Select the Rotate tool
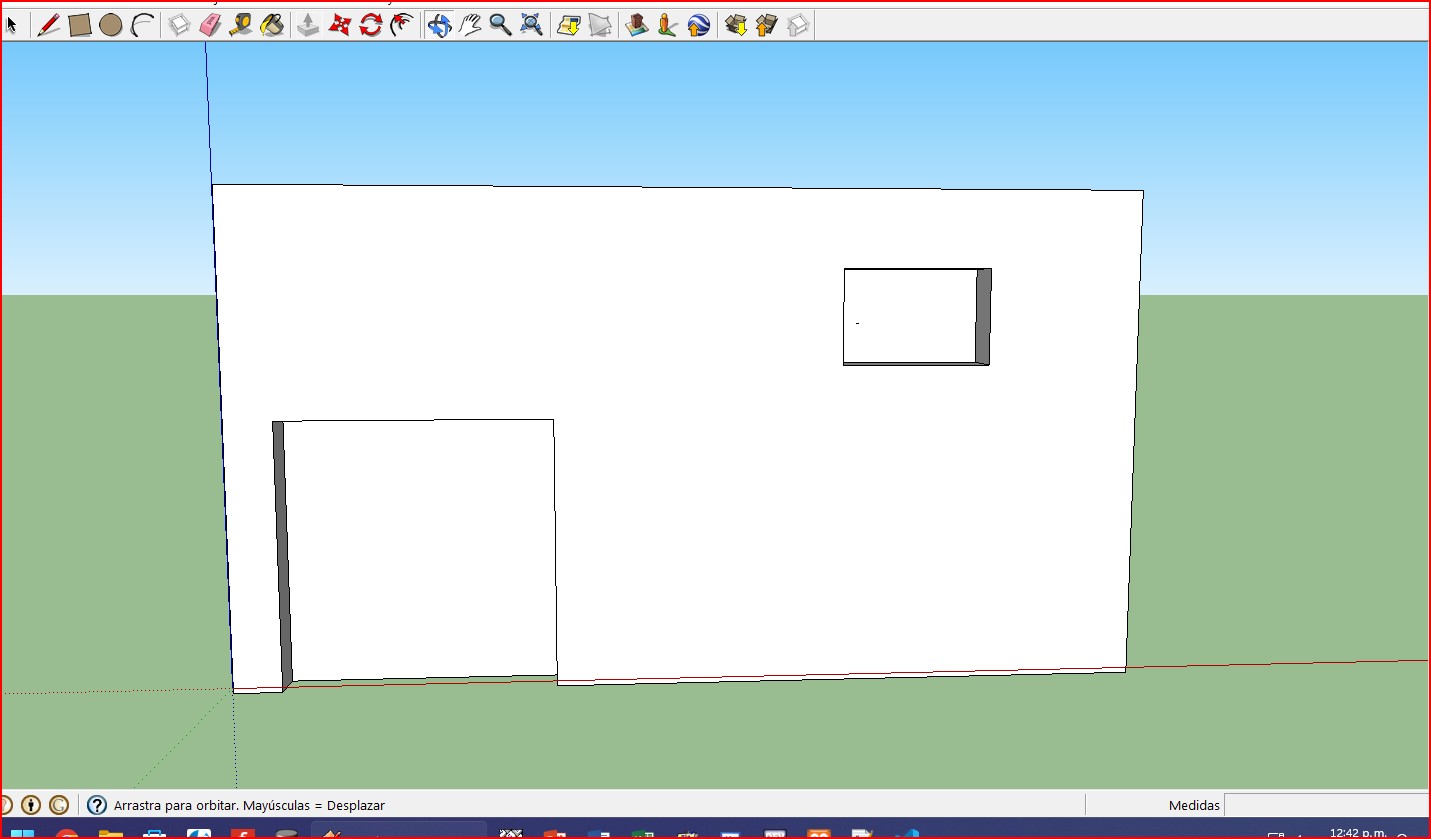 click(371, 25)
